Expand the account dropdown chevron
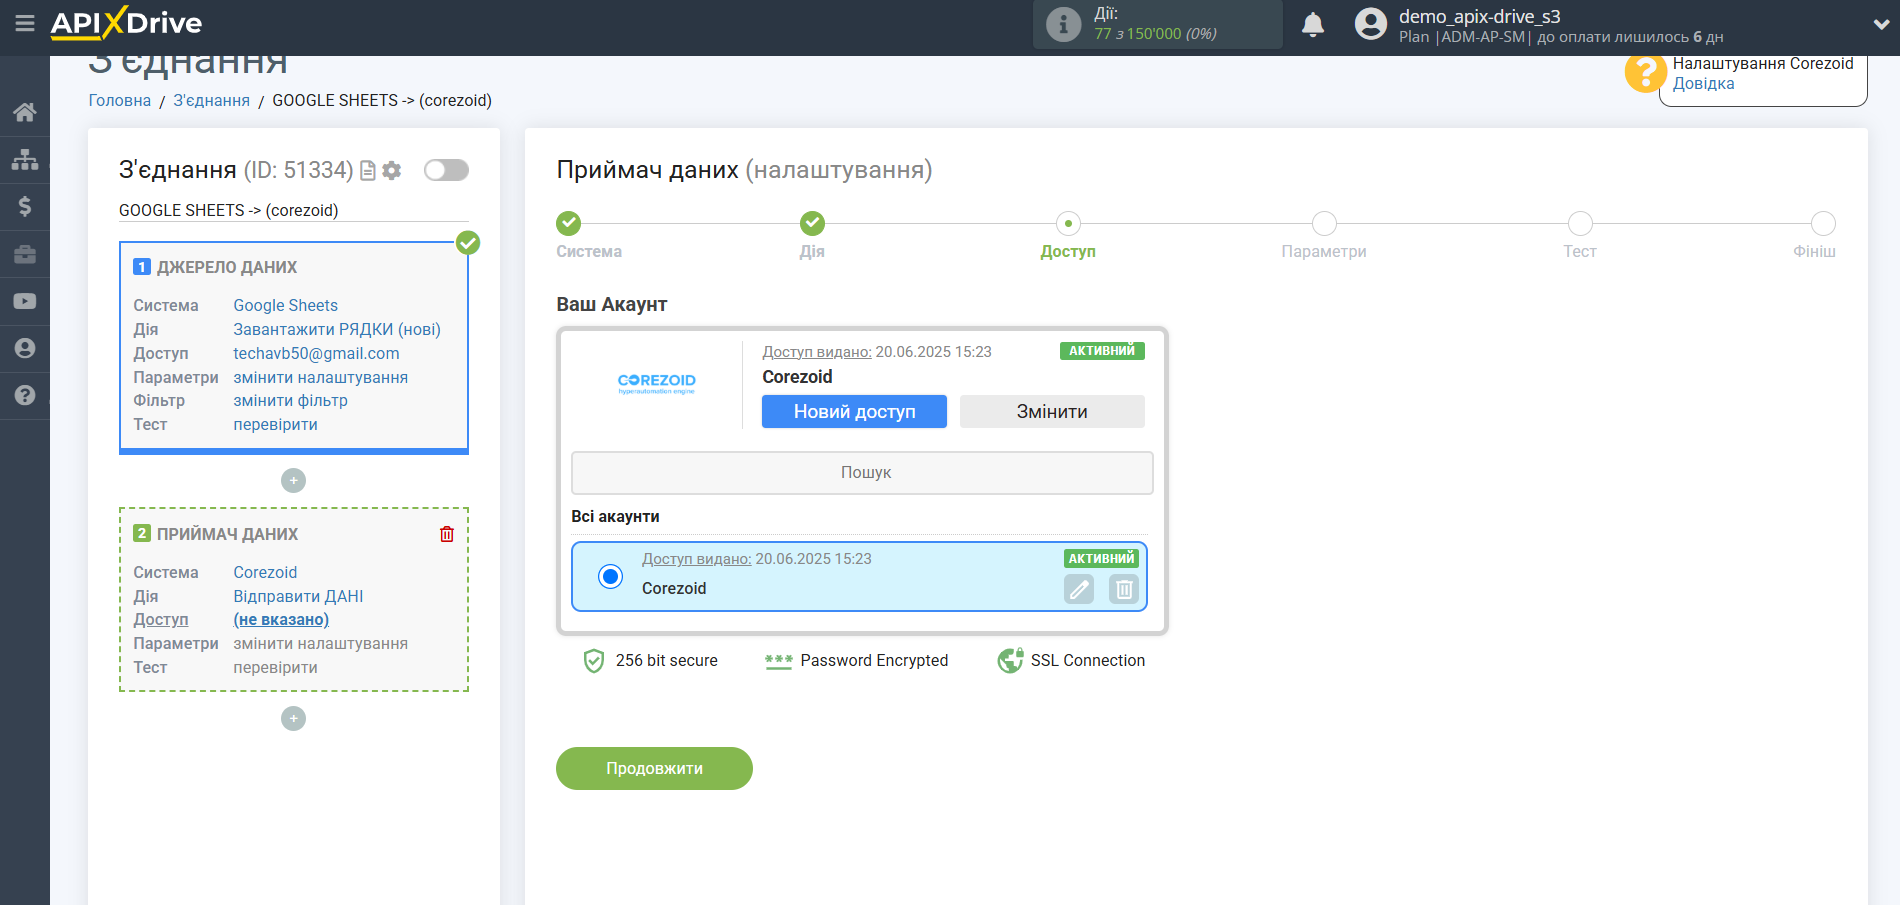The height and width of the screenshot is (905, 1900). coord(1881,24)
